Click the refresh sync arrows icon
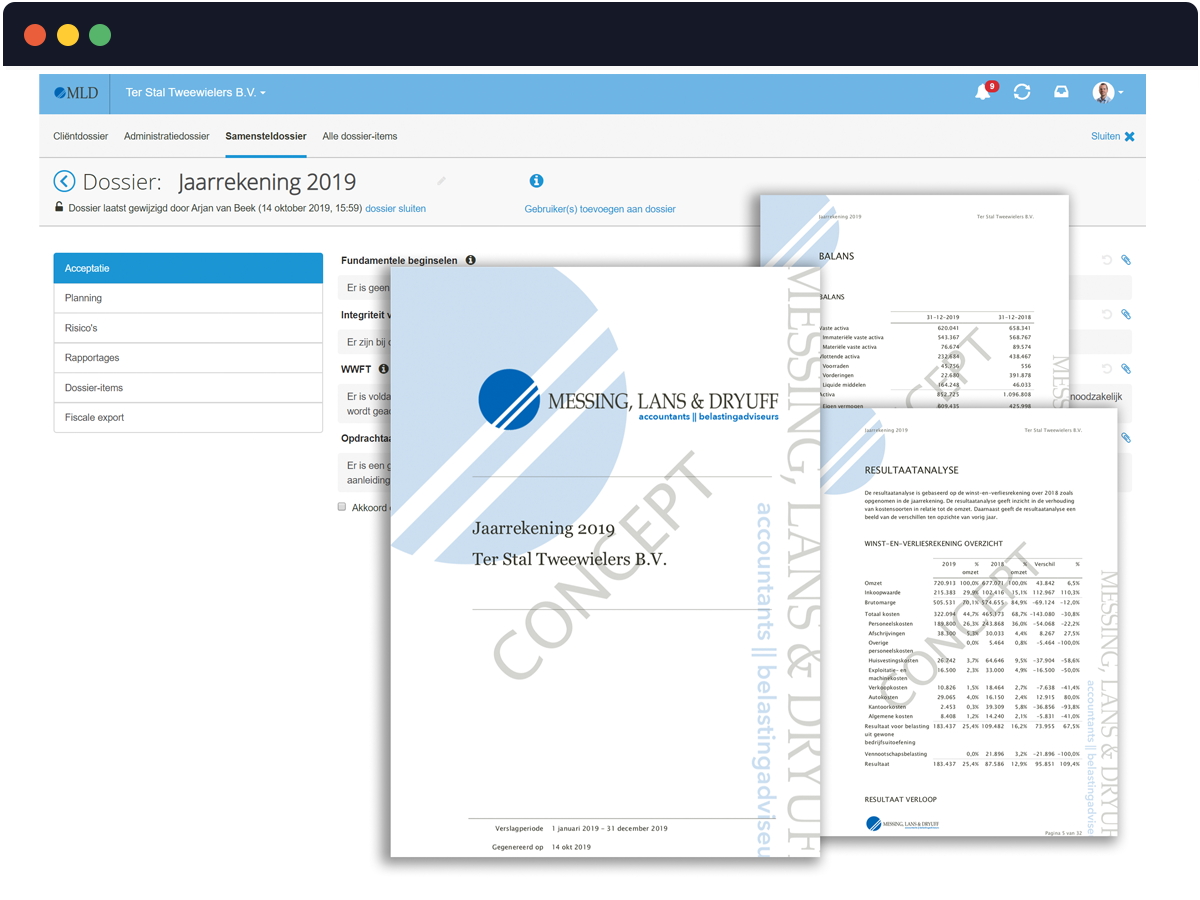Screen dimensions: 1200x900 coord(1022,92)
